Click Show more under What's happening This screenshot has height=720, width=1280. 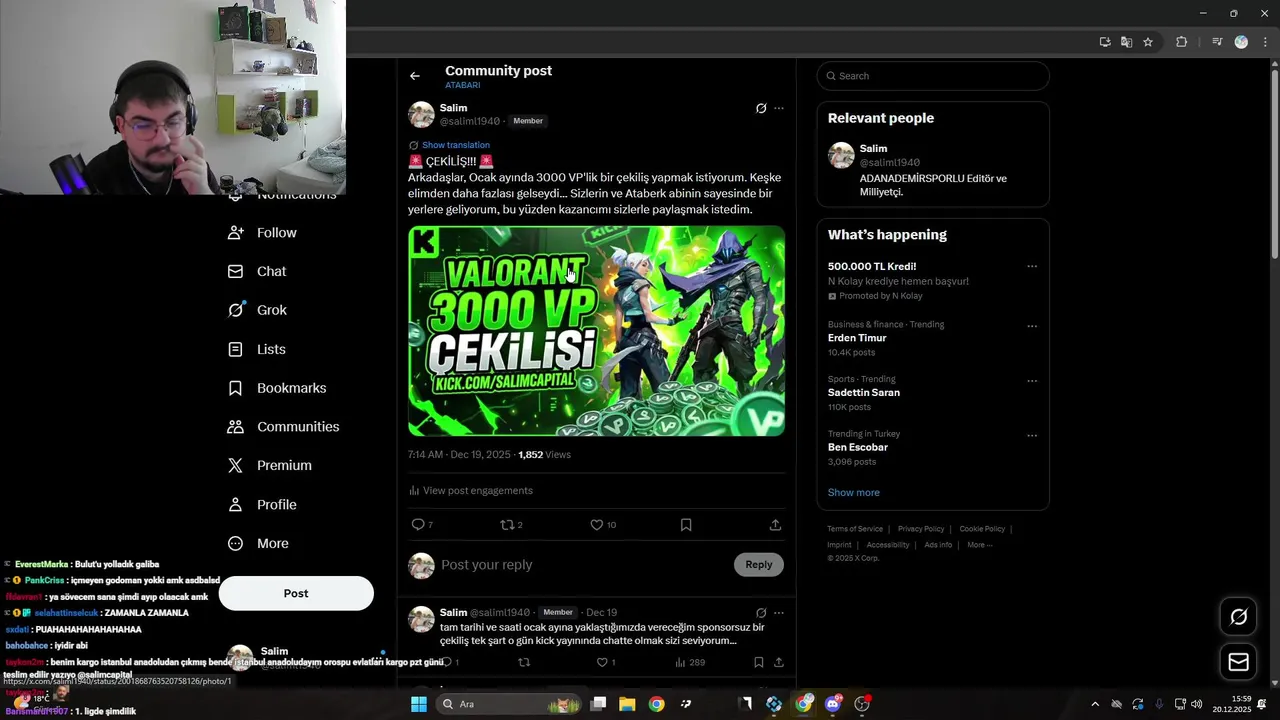(x=854, y=493)
